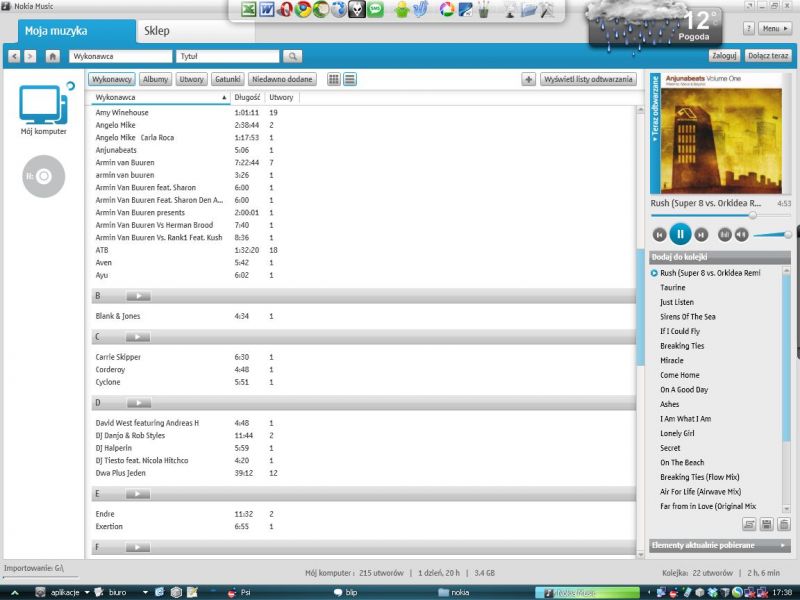Open the home page icon
This screenshot has height=600, width=800.
click(53, 56)
